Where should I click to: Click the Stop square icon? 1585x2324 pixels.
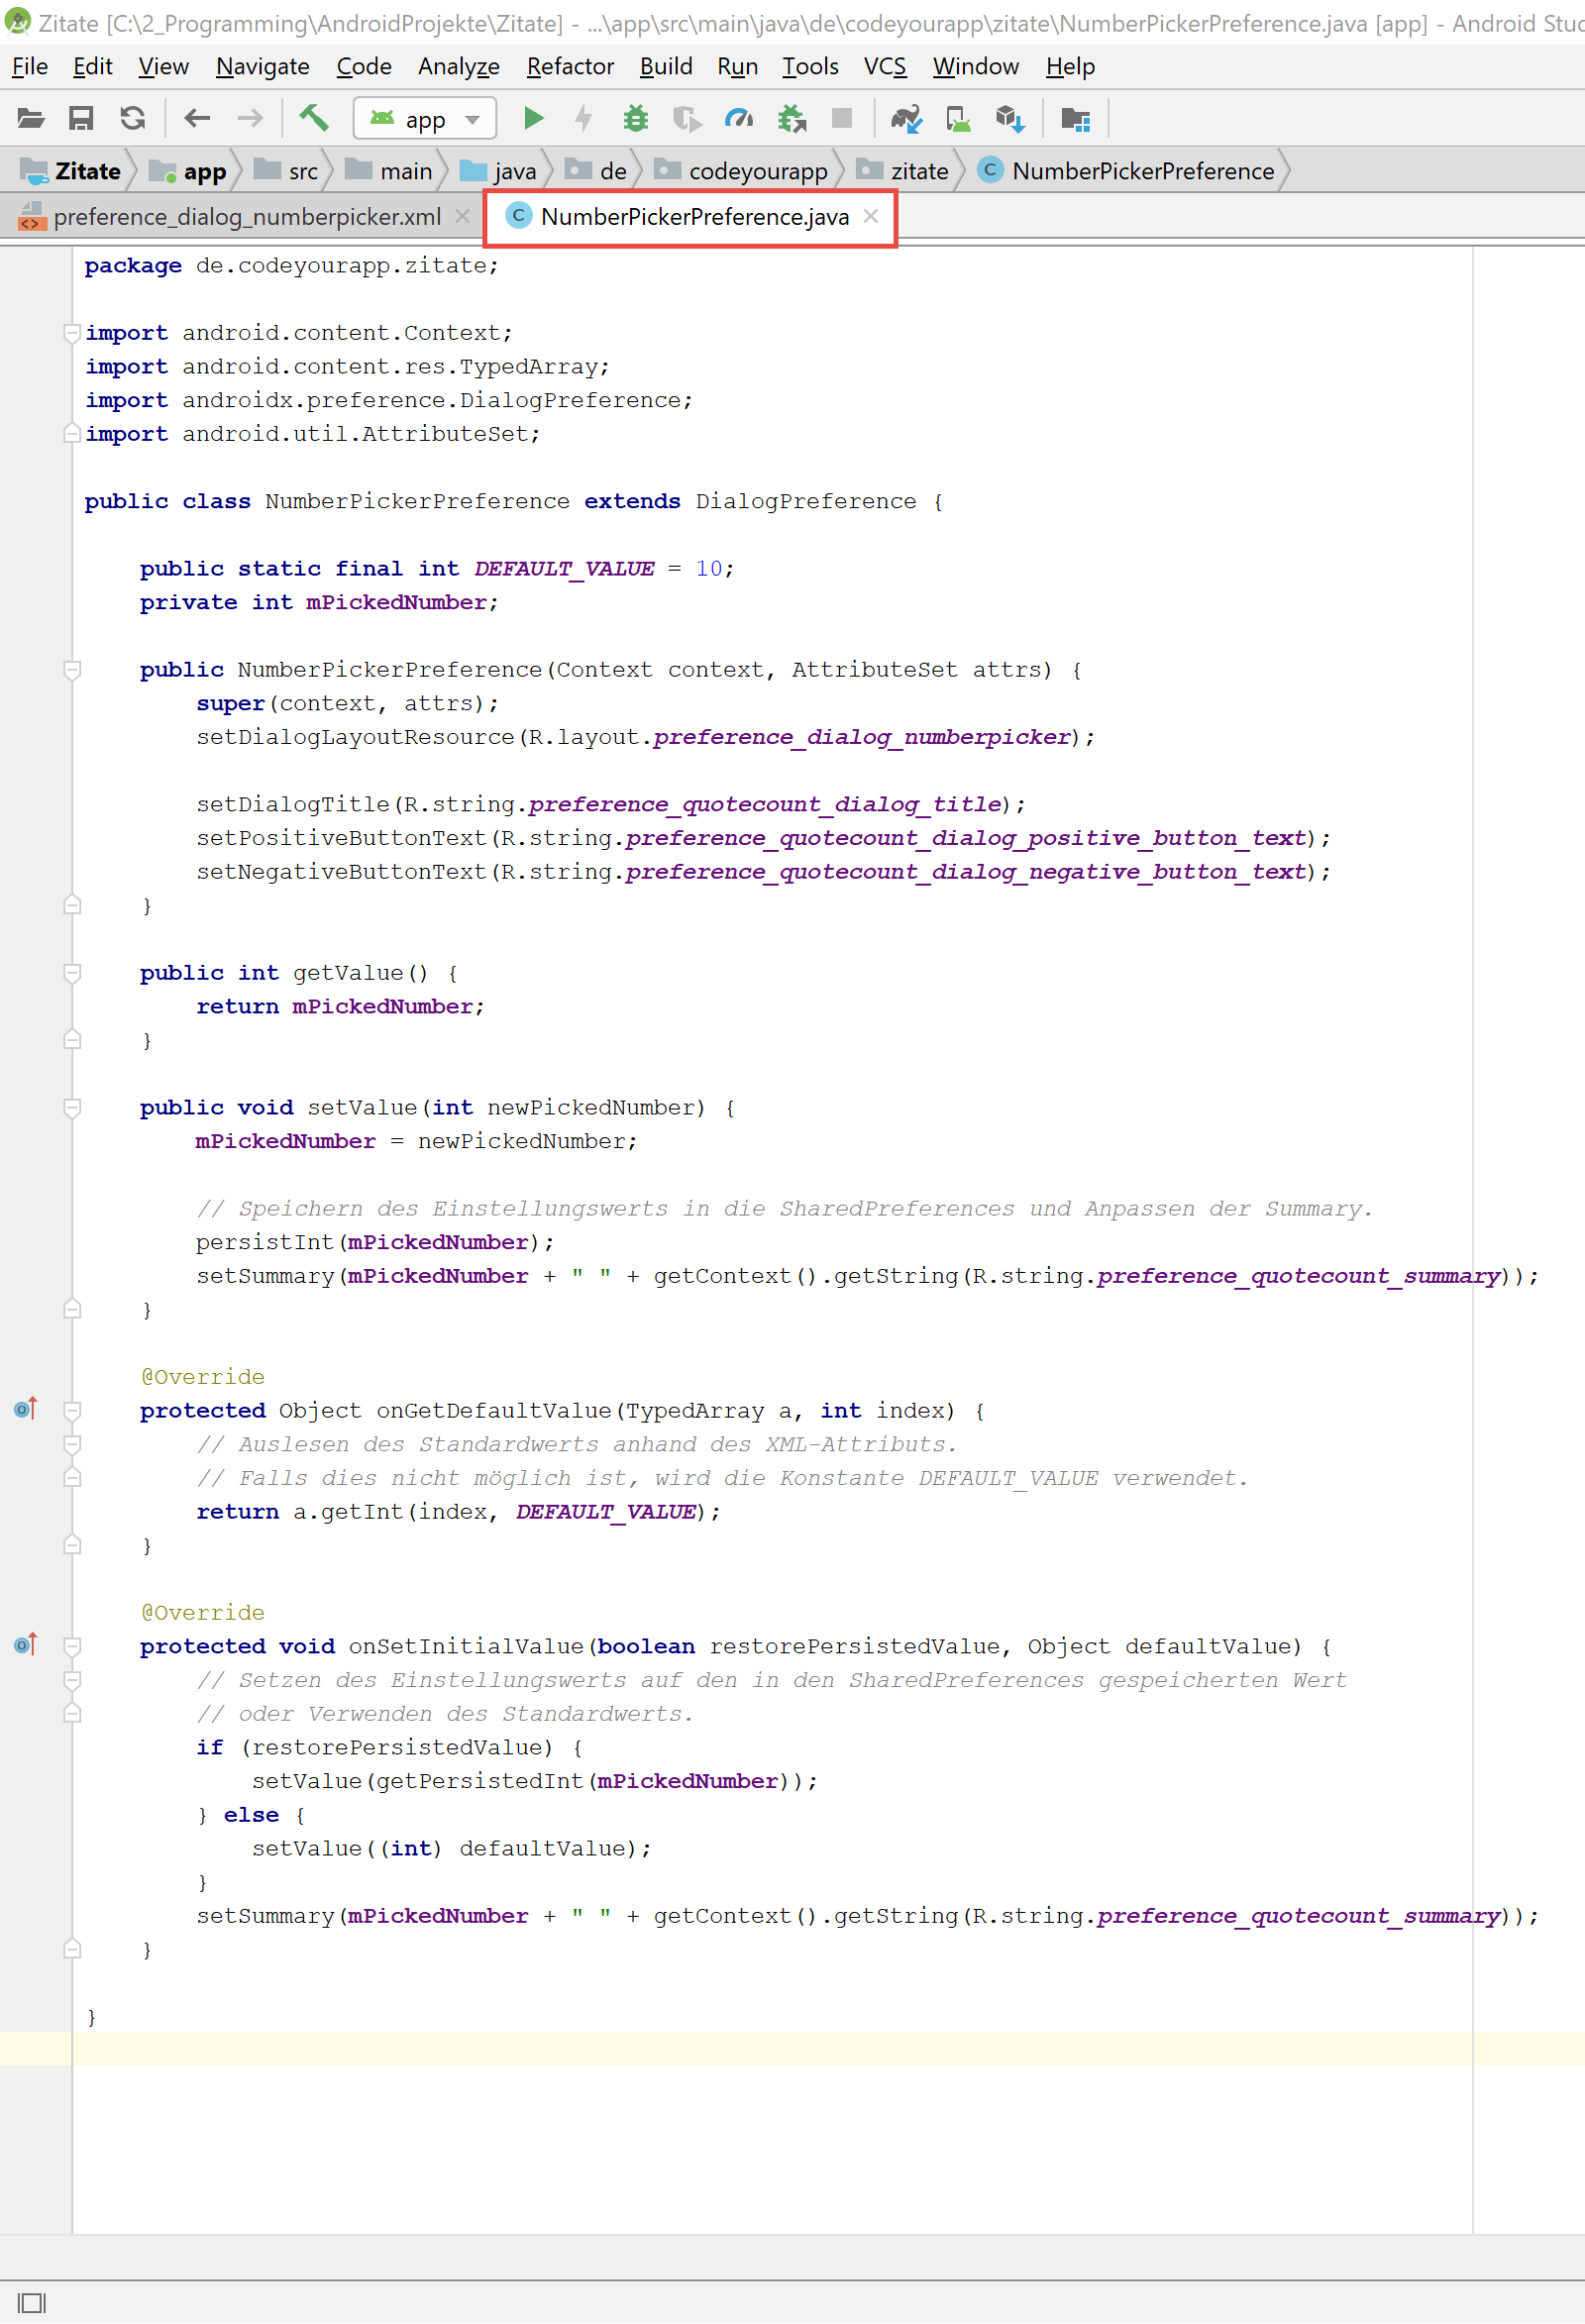[x=842, y=119]
